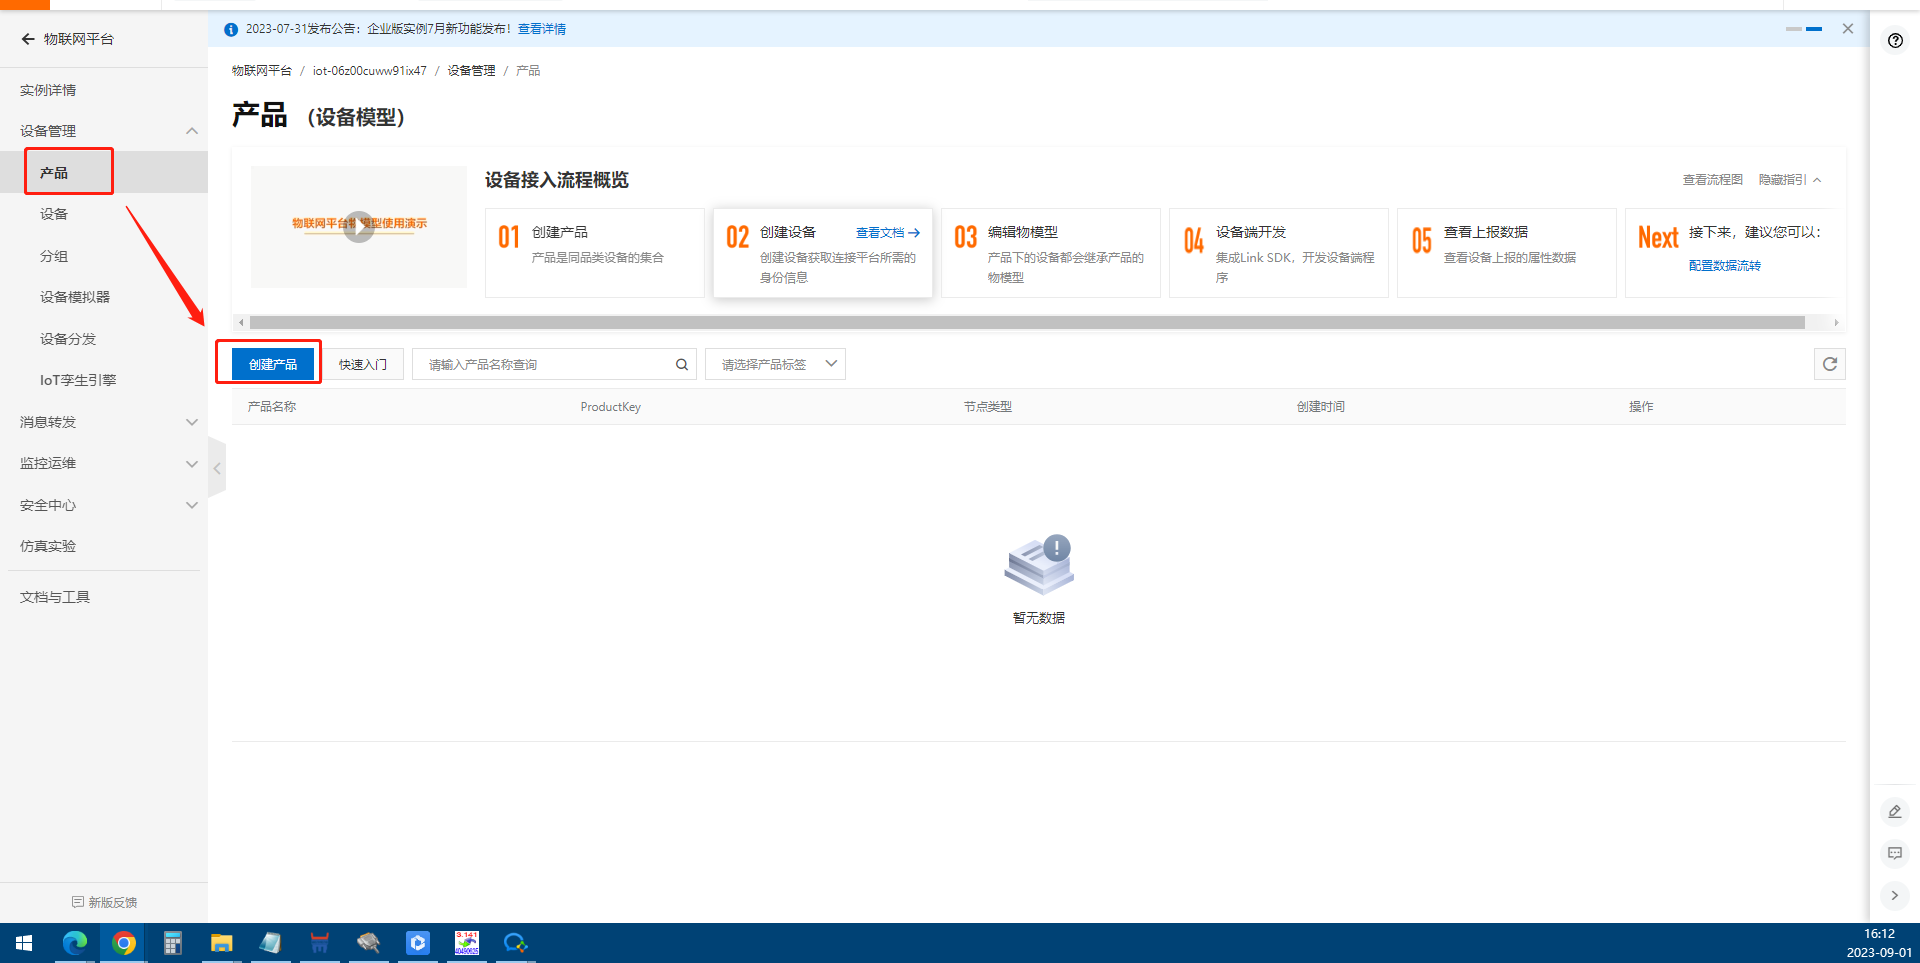Collapse the left sidebar with the arrow handle
1920x963 pixels.
tap(217, 468)
